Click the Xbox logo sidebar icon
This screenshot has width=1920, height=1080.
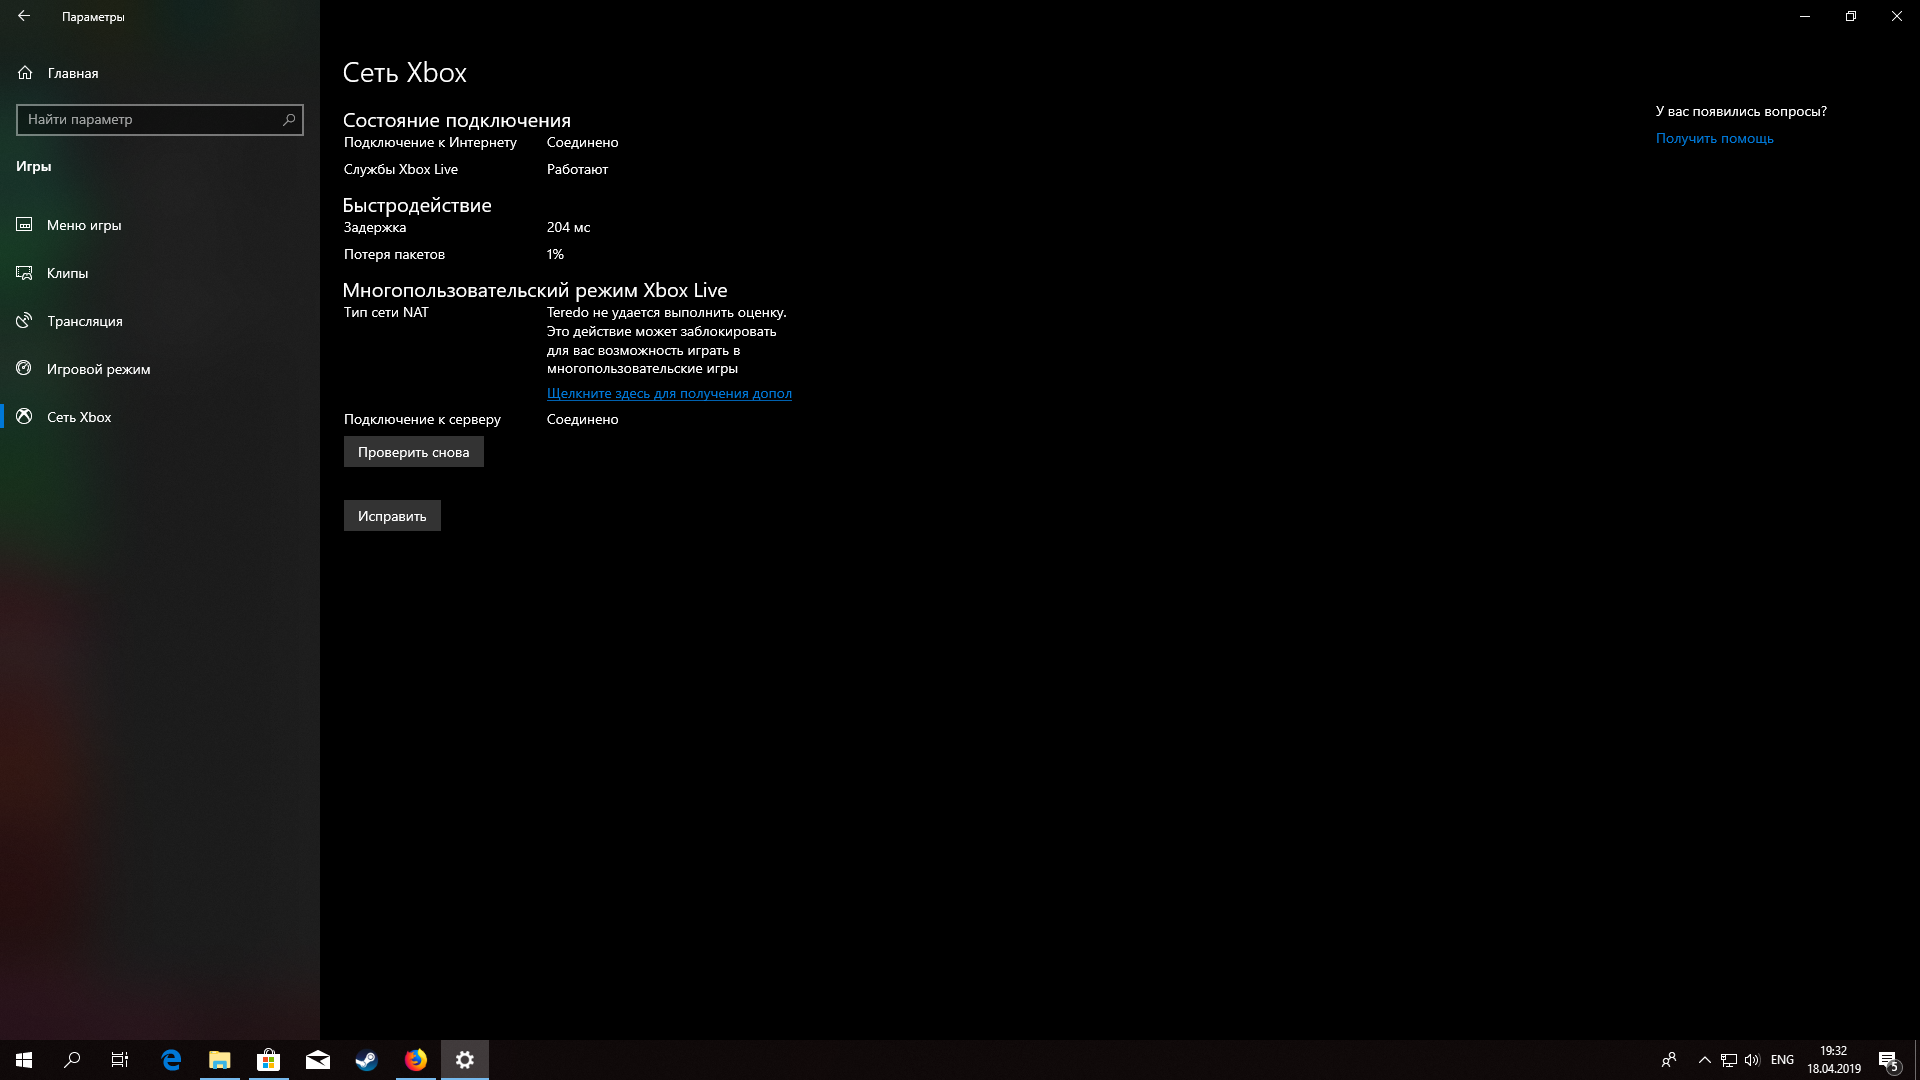pos(25,417)
